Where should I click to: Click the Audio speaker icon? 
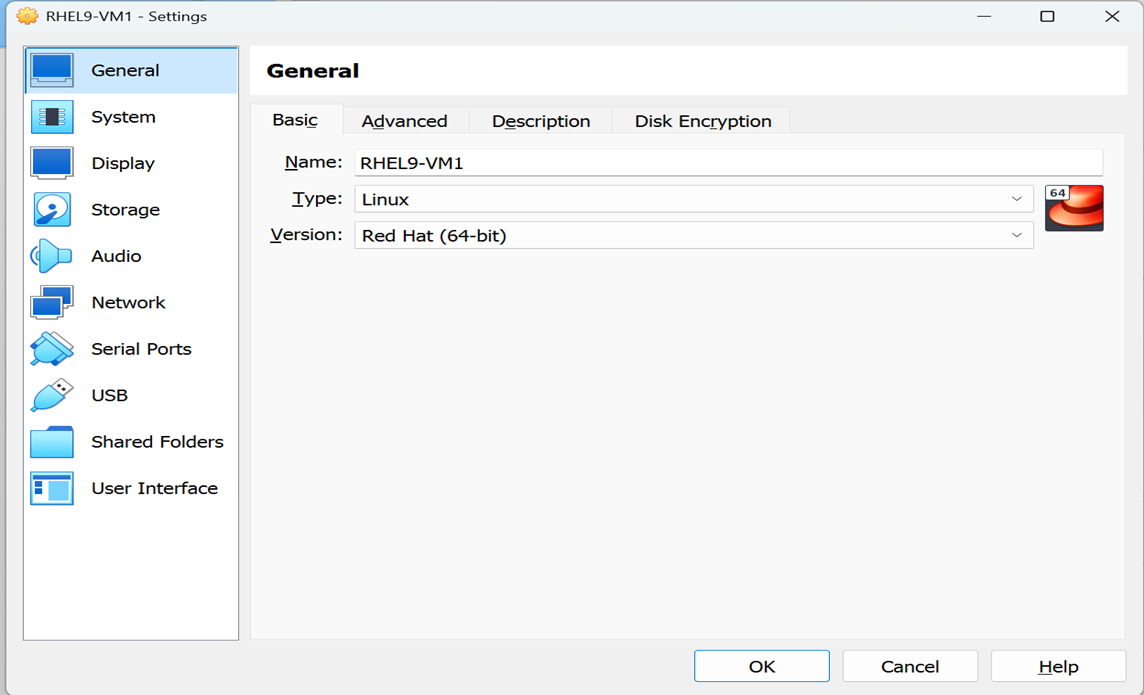pos(51,256)
